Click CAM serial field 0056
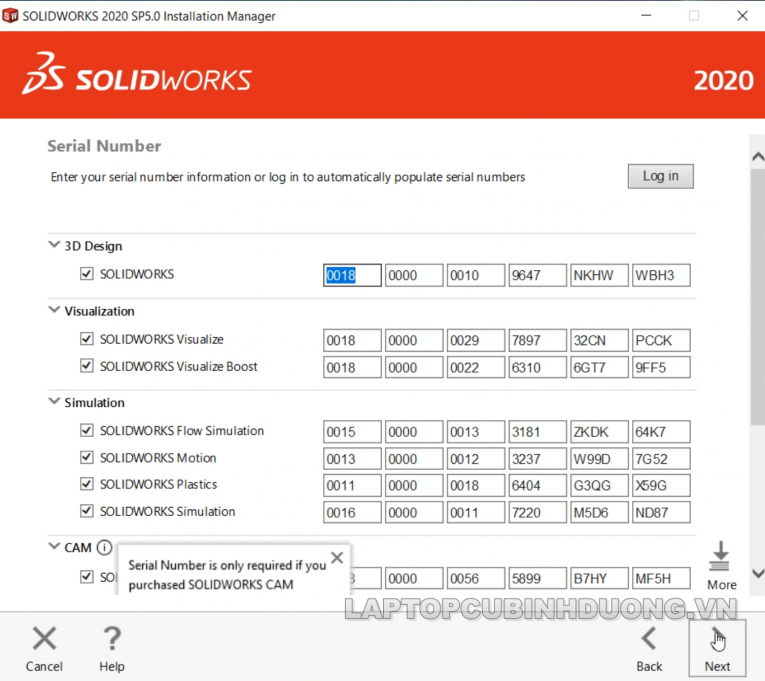This screenshot has width=765, height=681. 476,578
